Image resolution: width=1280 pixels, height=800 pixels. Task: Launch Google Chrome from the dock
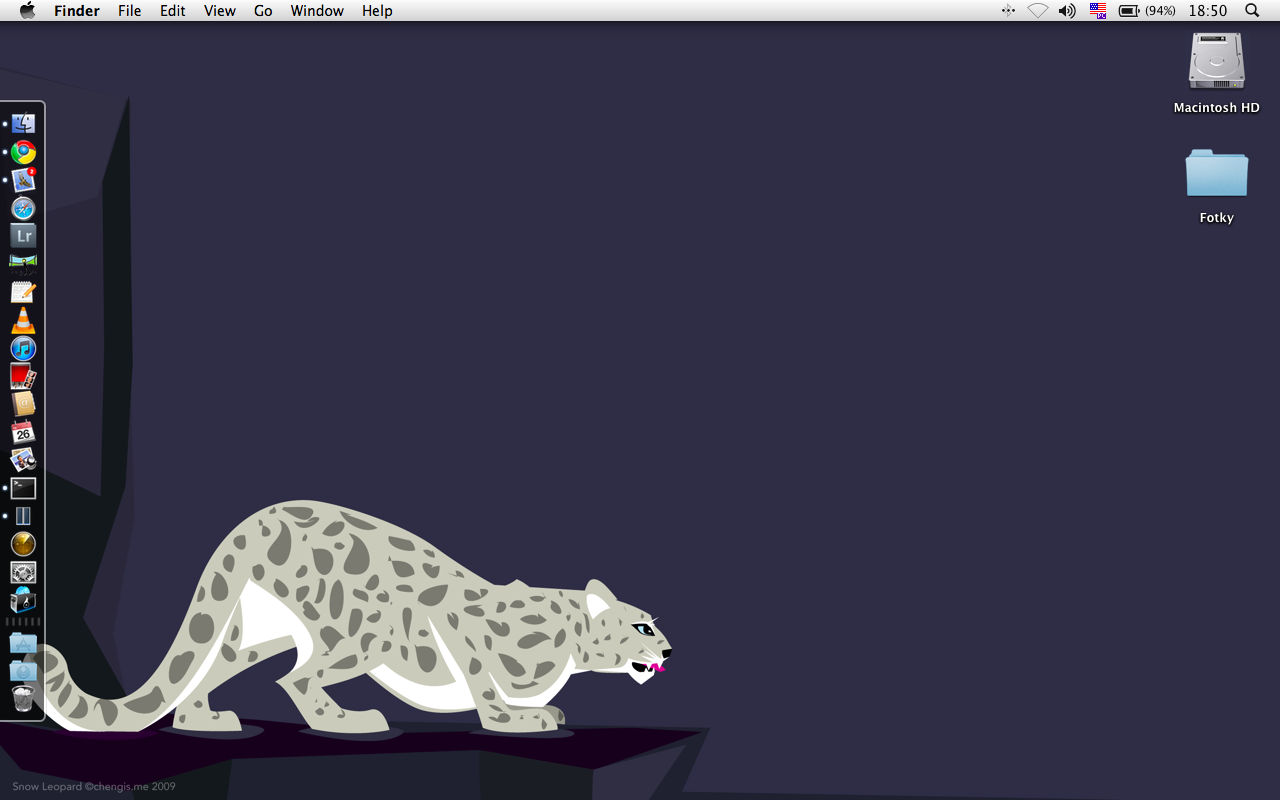click(x=23, y=152)
